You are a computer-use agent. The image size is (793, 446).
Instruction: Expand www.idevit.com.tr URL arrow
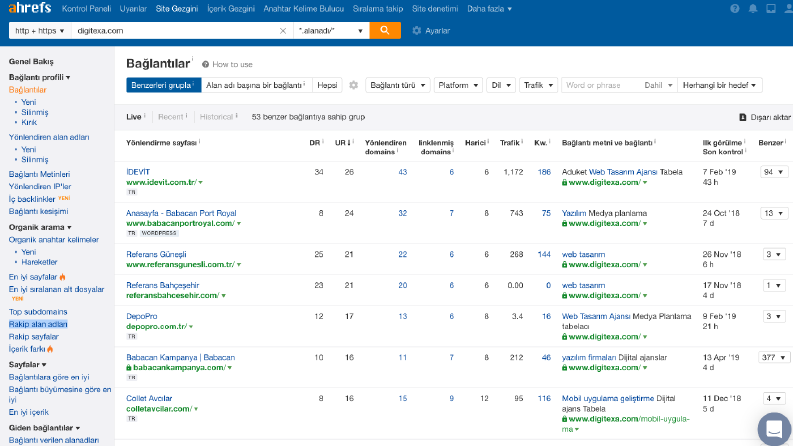click(x=201, y=183)
